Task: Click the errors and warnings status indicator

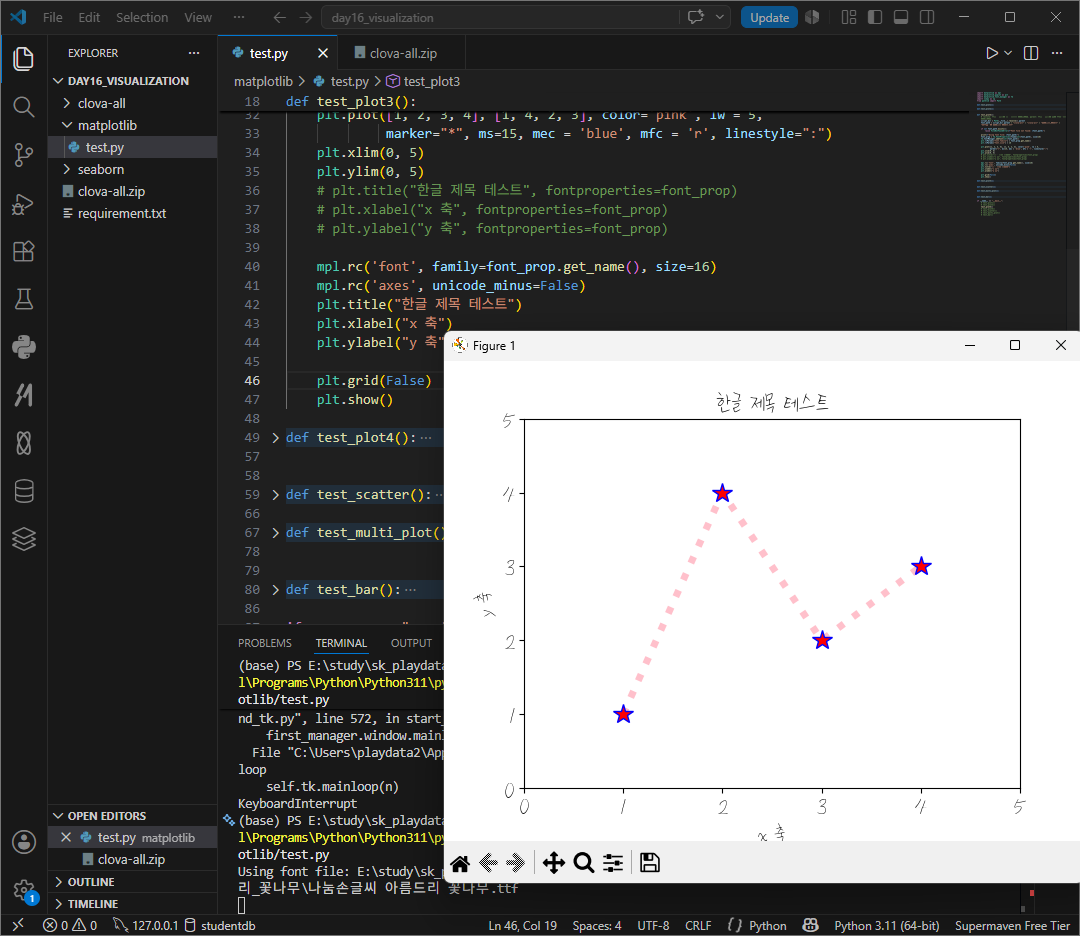Action: (70, 925)
